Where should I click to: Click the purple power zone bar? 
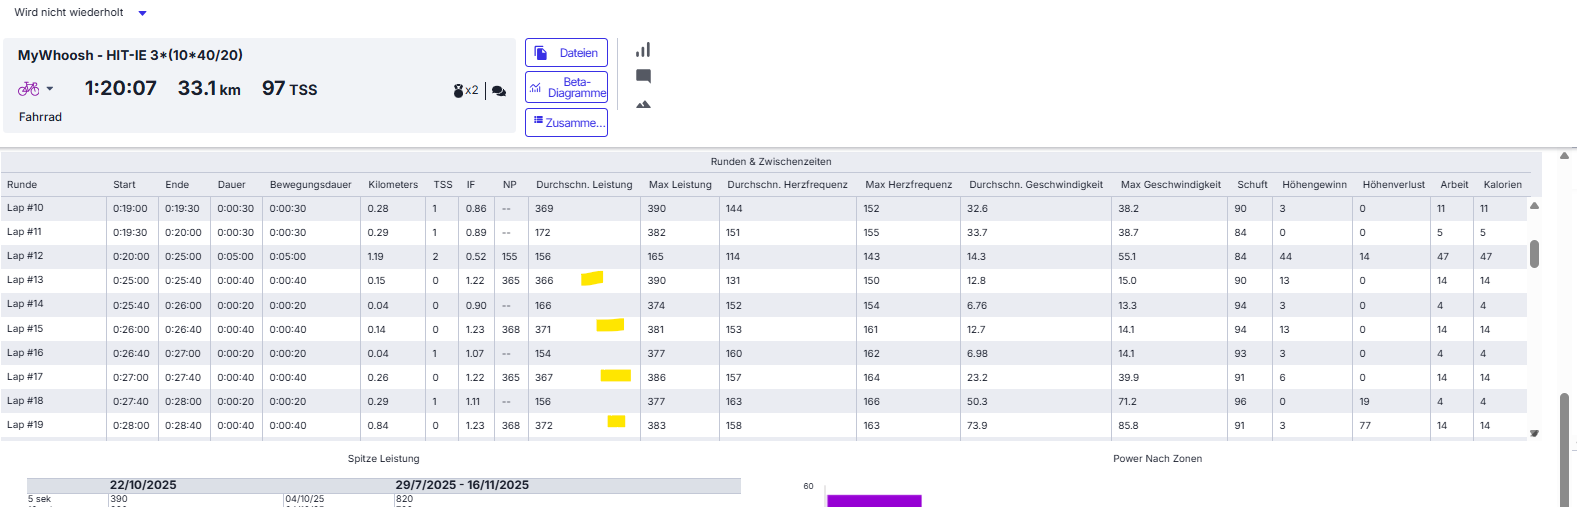click(x=874, y=500)
